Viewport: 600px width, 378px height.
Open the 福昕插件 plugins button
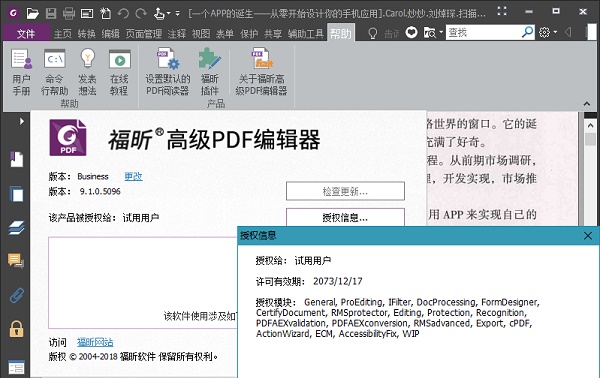(210, 72)
